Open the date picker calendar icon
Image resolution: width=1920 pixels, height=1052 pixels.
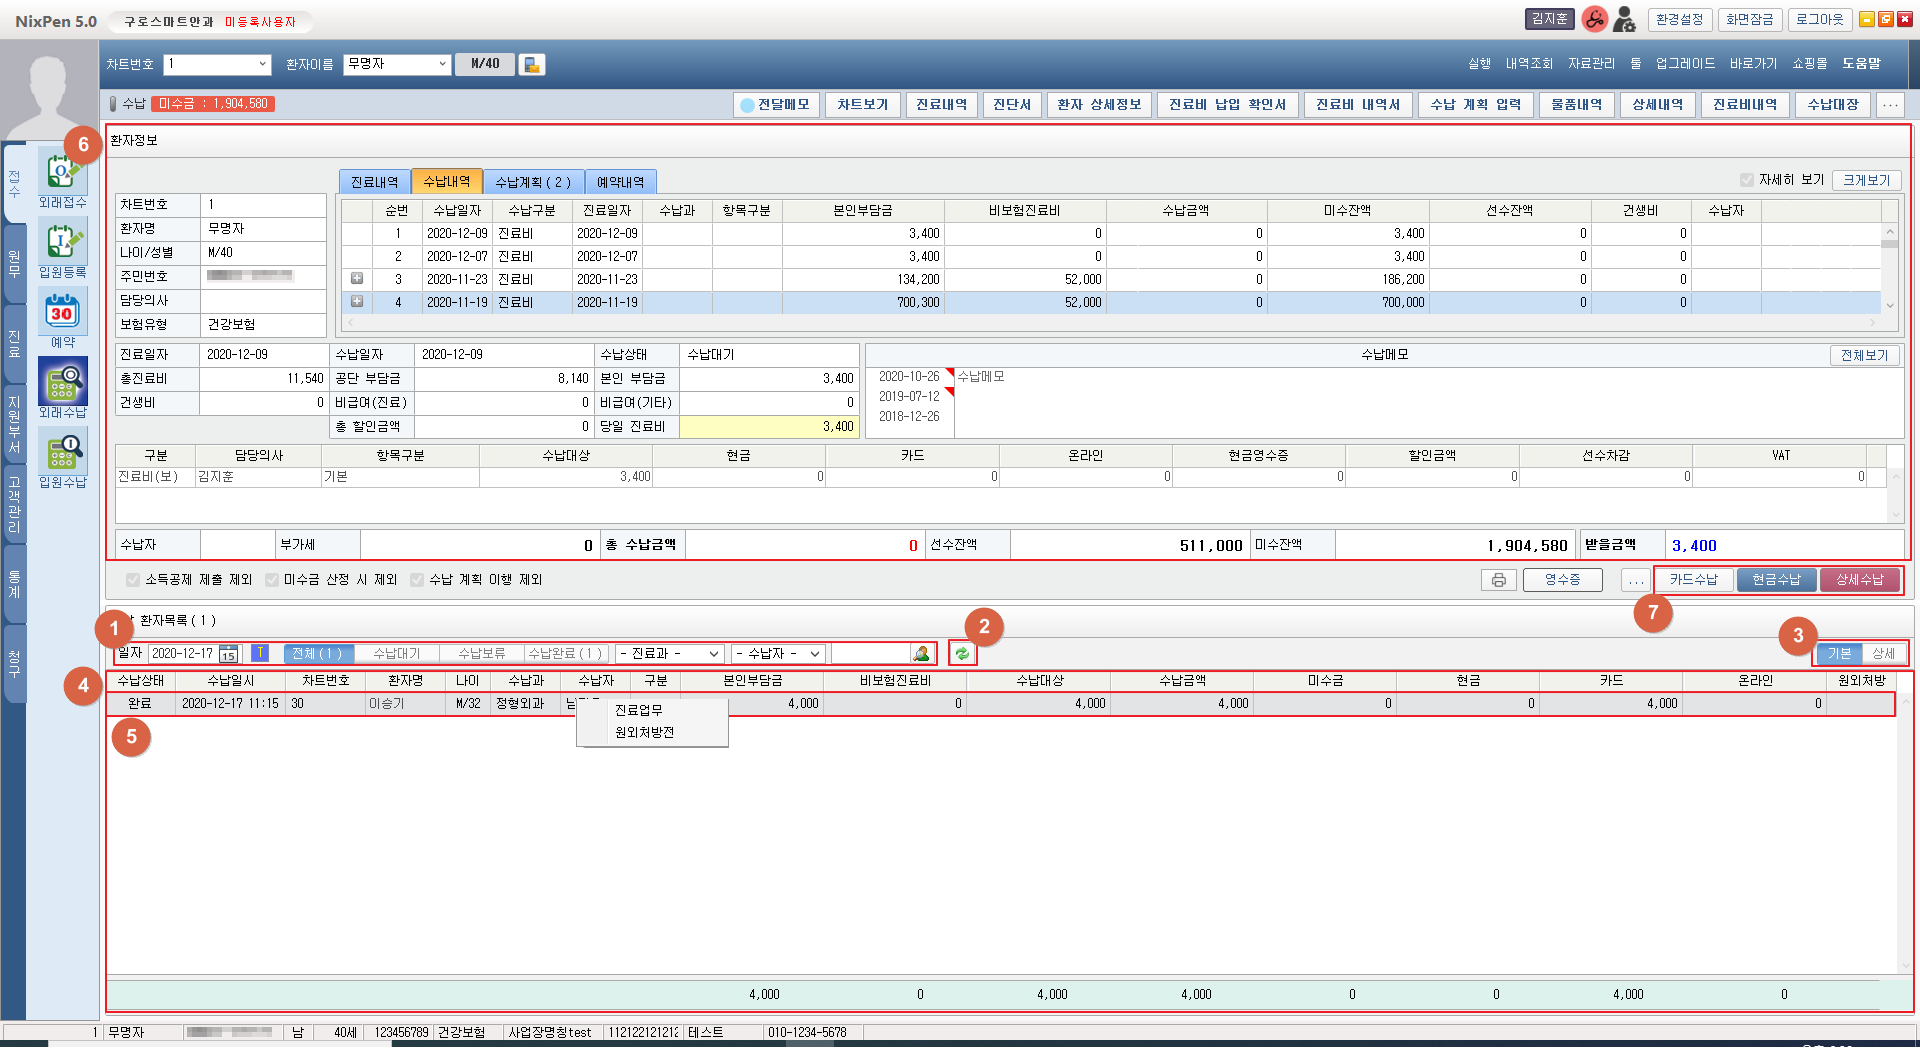click(228, 654)
